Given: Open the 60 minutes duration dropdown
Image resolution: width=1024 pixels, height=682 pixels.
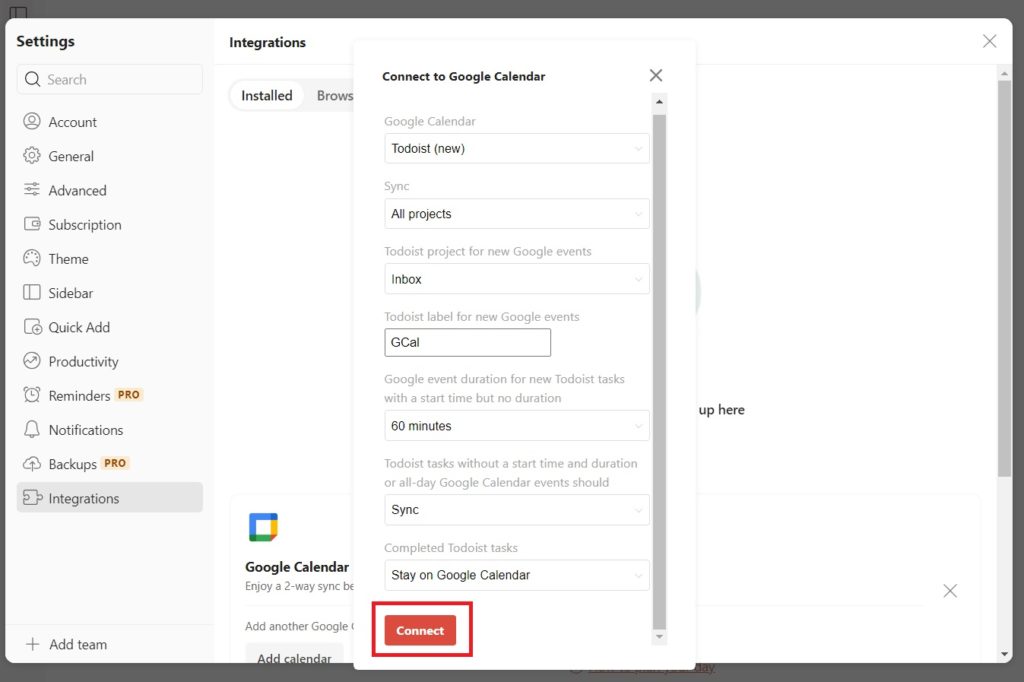Looking at the screenshot, I should 517,426.
